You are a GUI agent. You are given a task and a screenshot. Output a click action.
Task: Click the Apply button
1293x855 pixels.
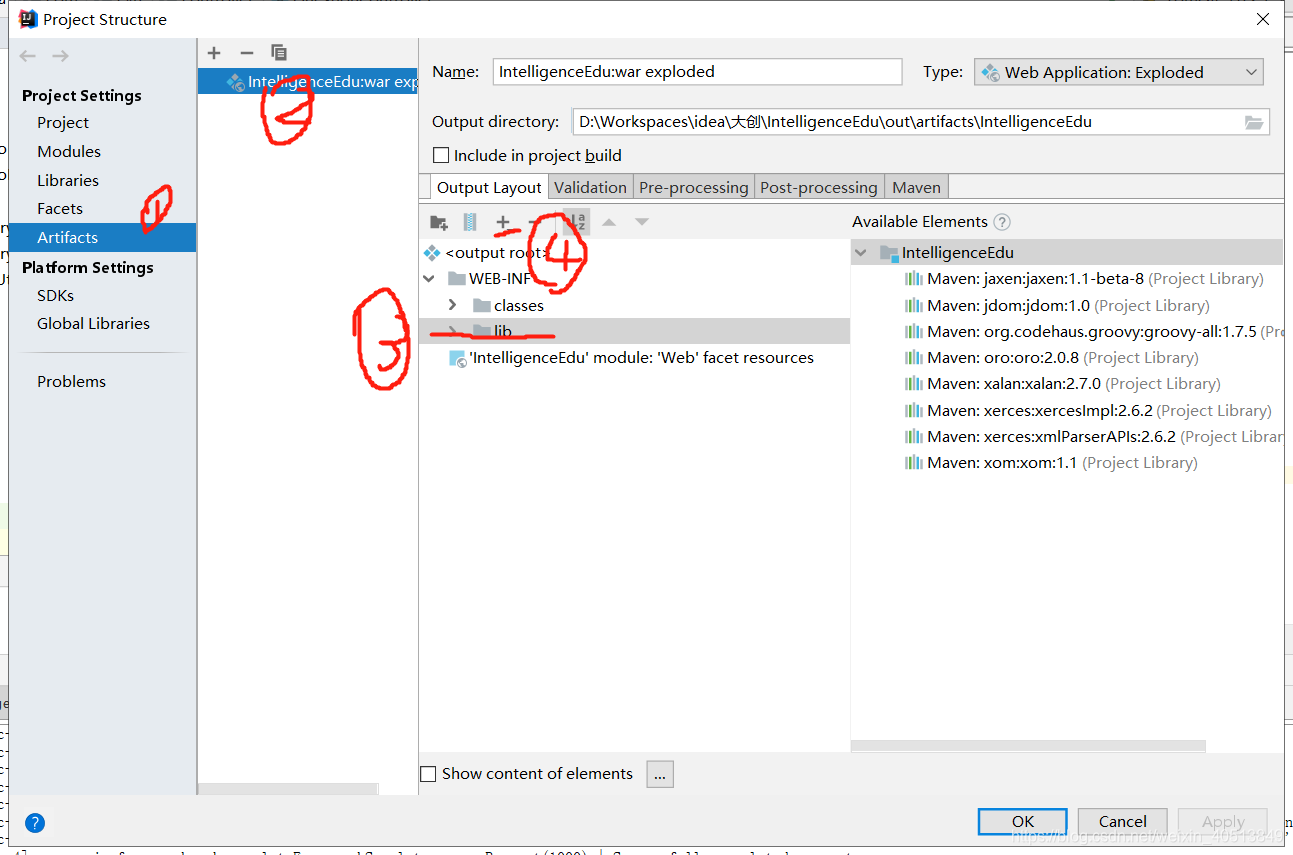[1223, 822]
